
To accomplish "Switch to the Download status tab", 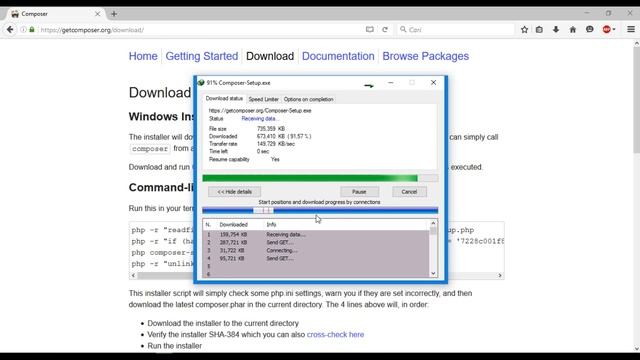I will 224,99.
